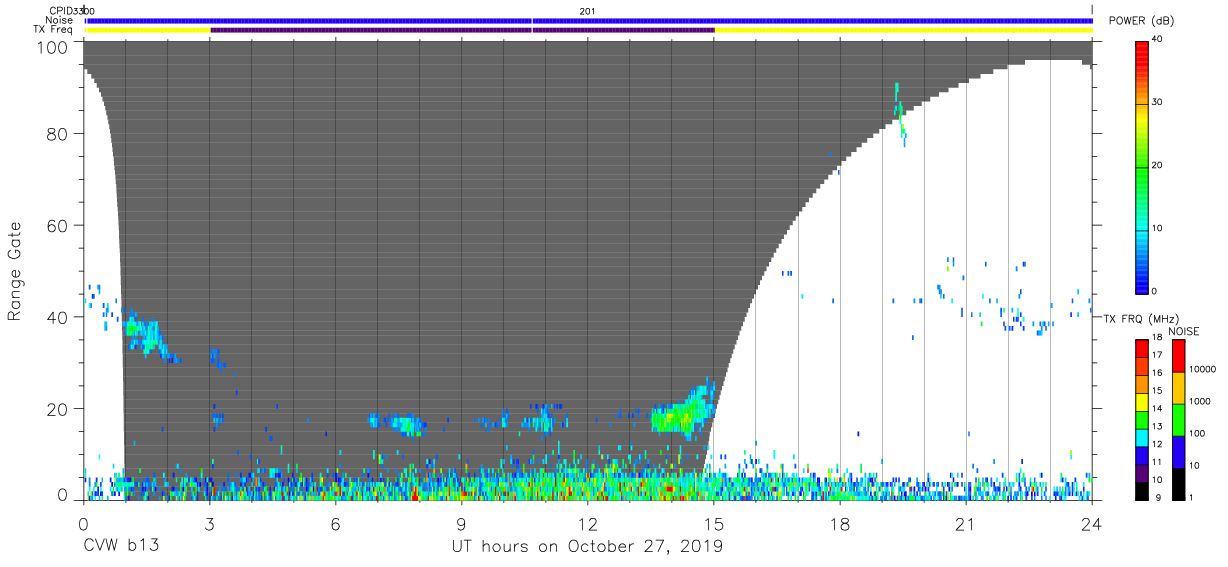Screen dimensions: 1228x567
Task: Click the "CPID" row label at top
Action: click(x=59, y=11)
